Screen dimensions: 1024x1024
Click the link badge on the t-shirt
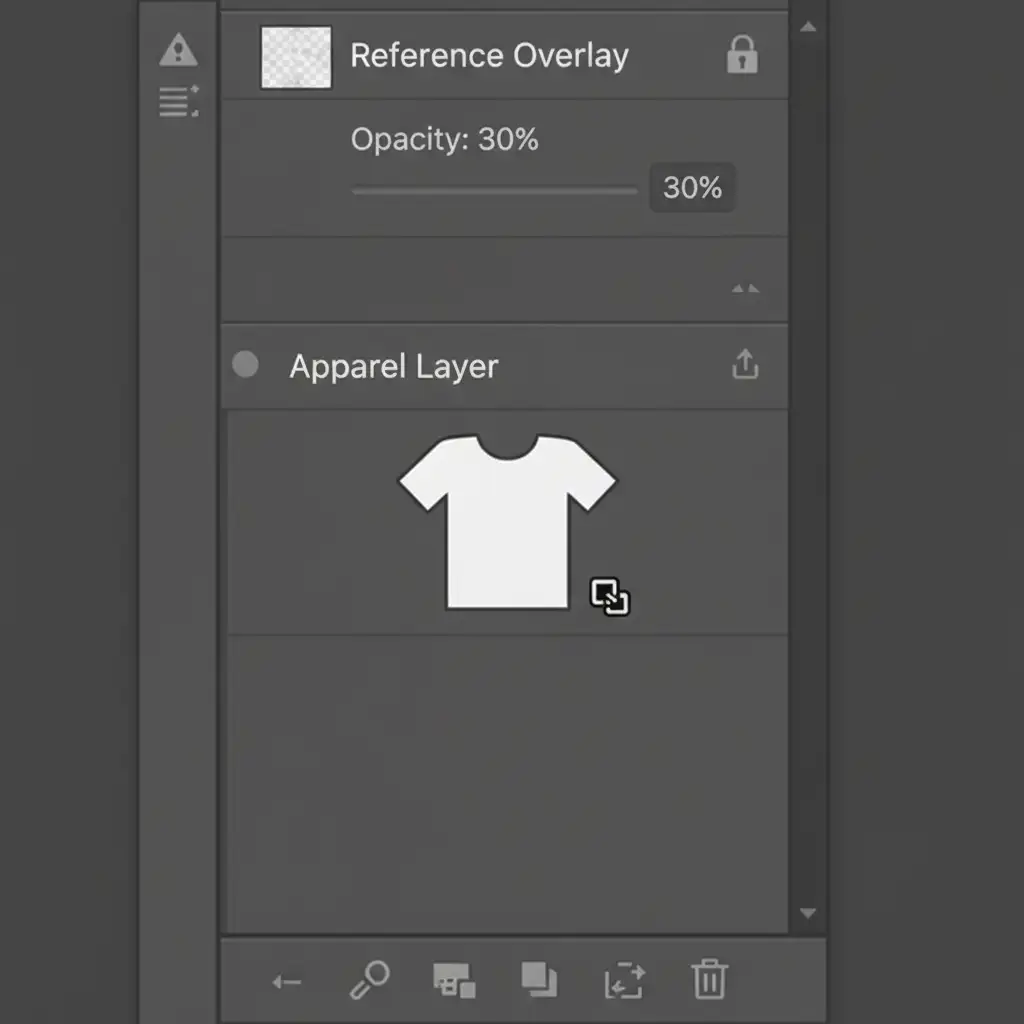[609, 597]
